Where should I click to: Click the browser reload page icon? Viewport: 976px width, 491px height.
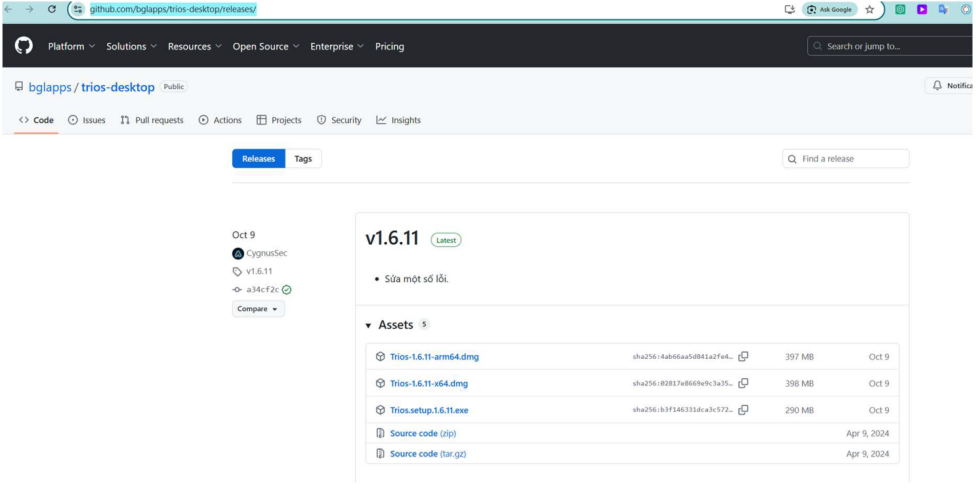52,9
